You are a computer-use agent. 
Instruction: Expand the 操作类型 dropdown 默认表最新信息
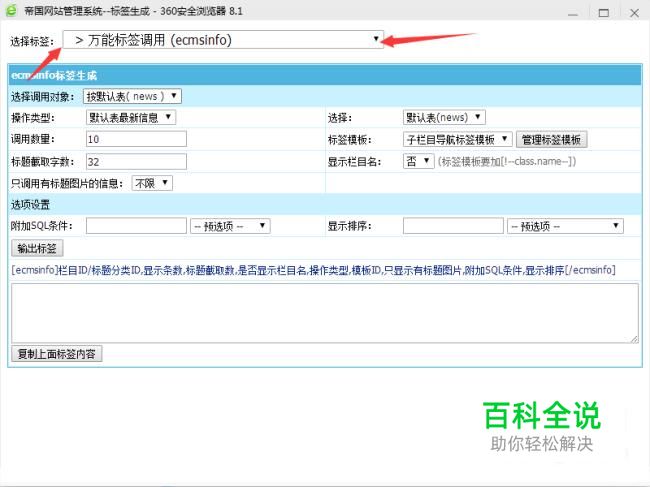coord(131,117)
